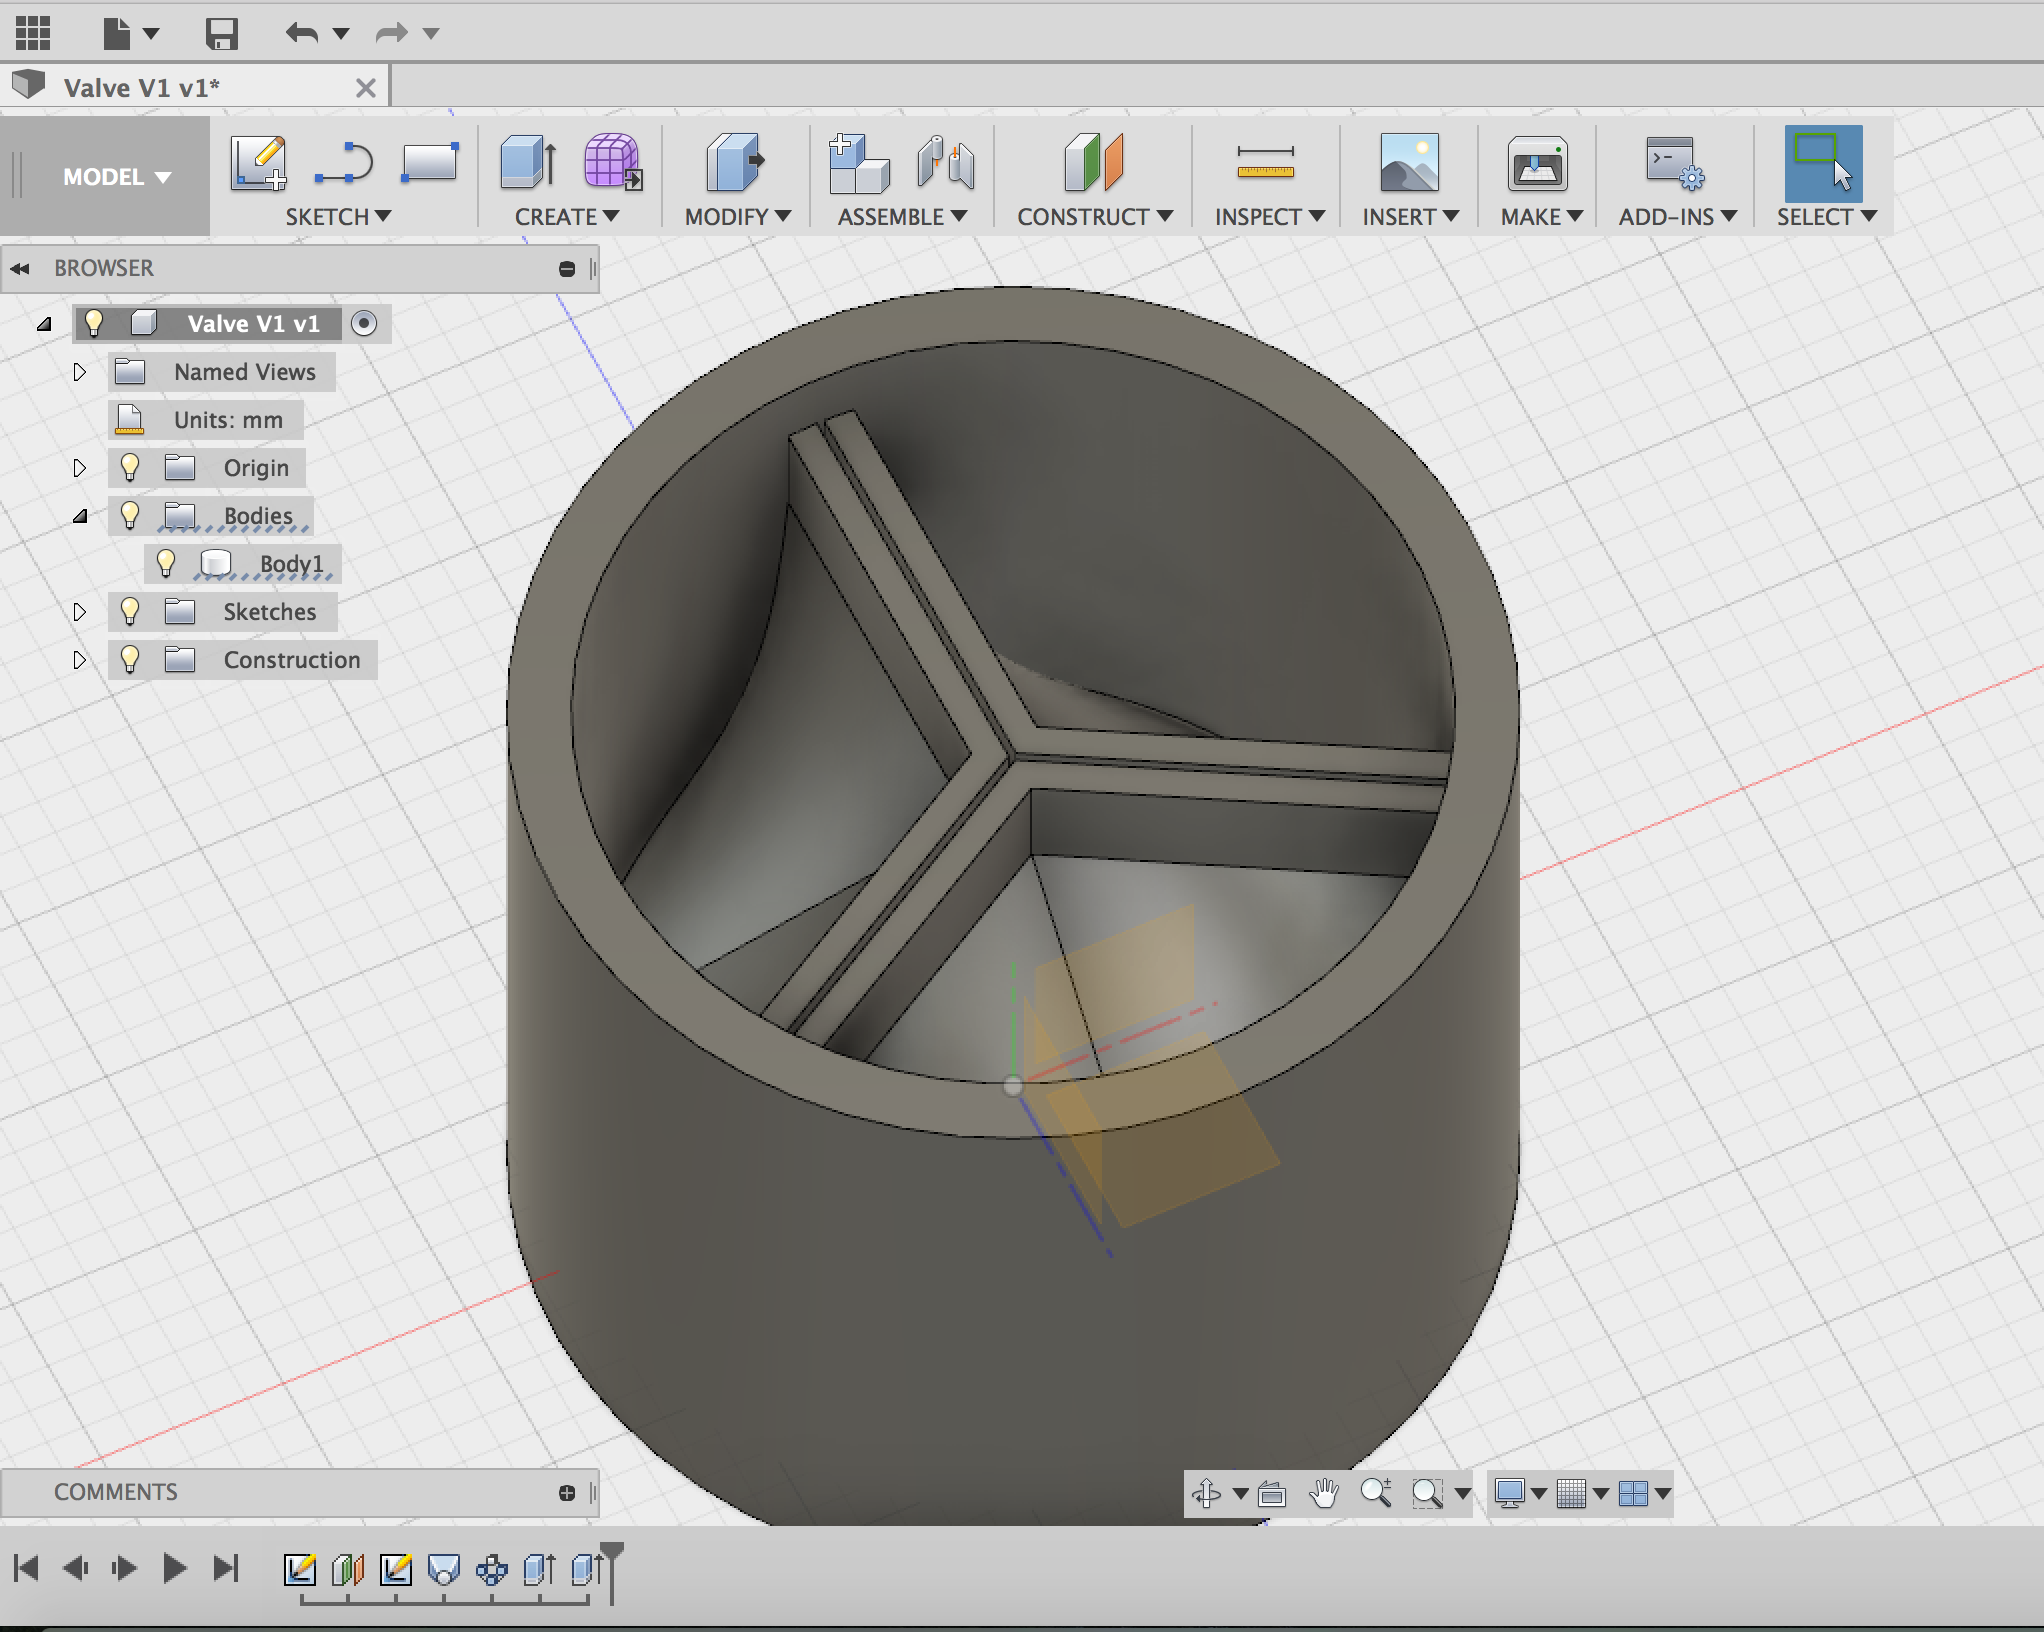Hide Body1 using its light bulb
This screenshot has width=2044, height=1632.
point(166,563)
